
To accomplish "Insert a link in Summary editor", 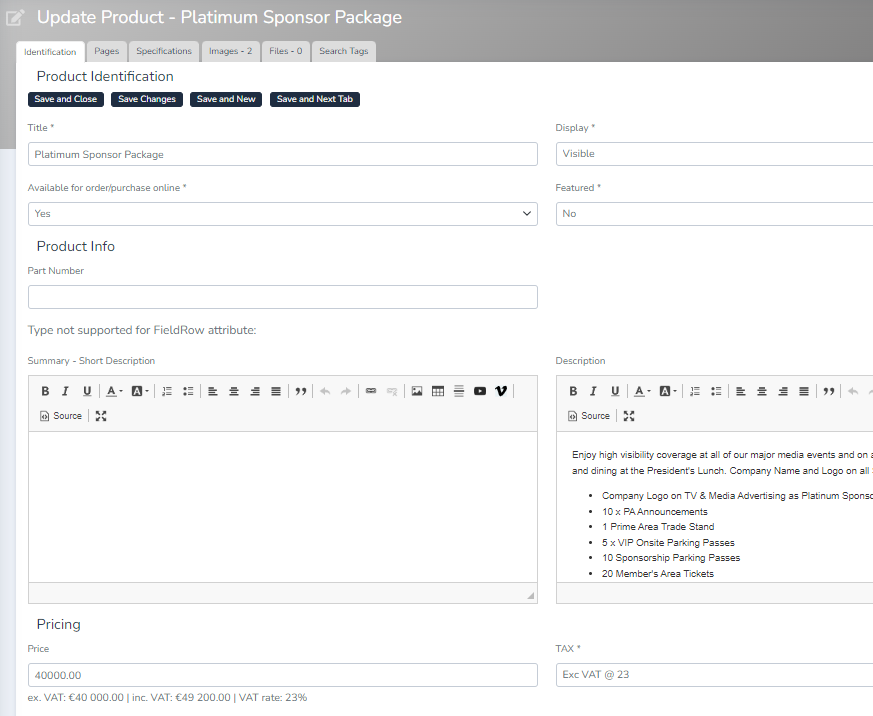I will click(x=371, y=391).
